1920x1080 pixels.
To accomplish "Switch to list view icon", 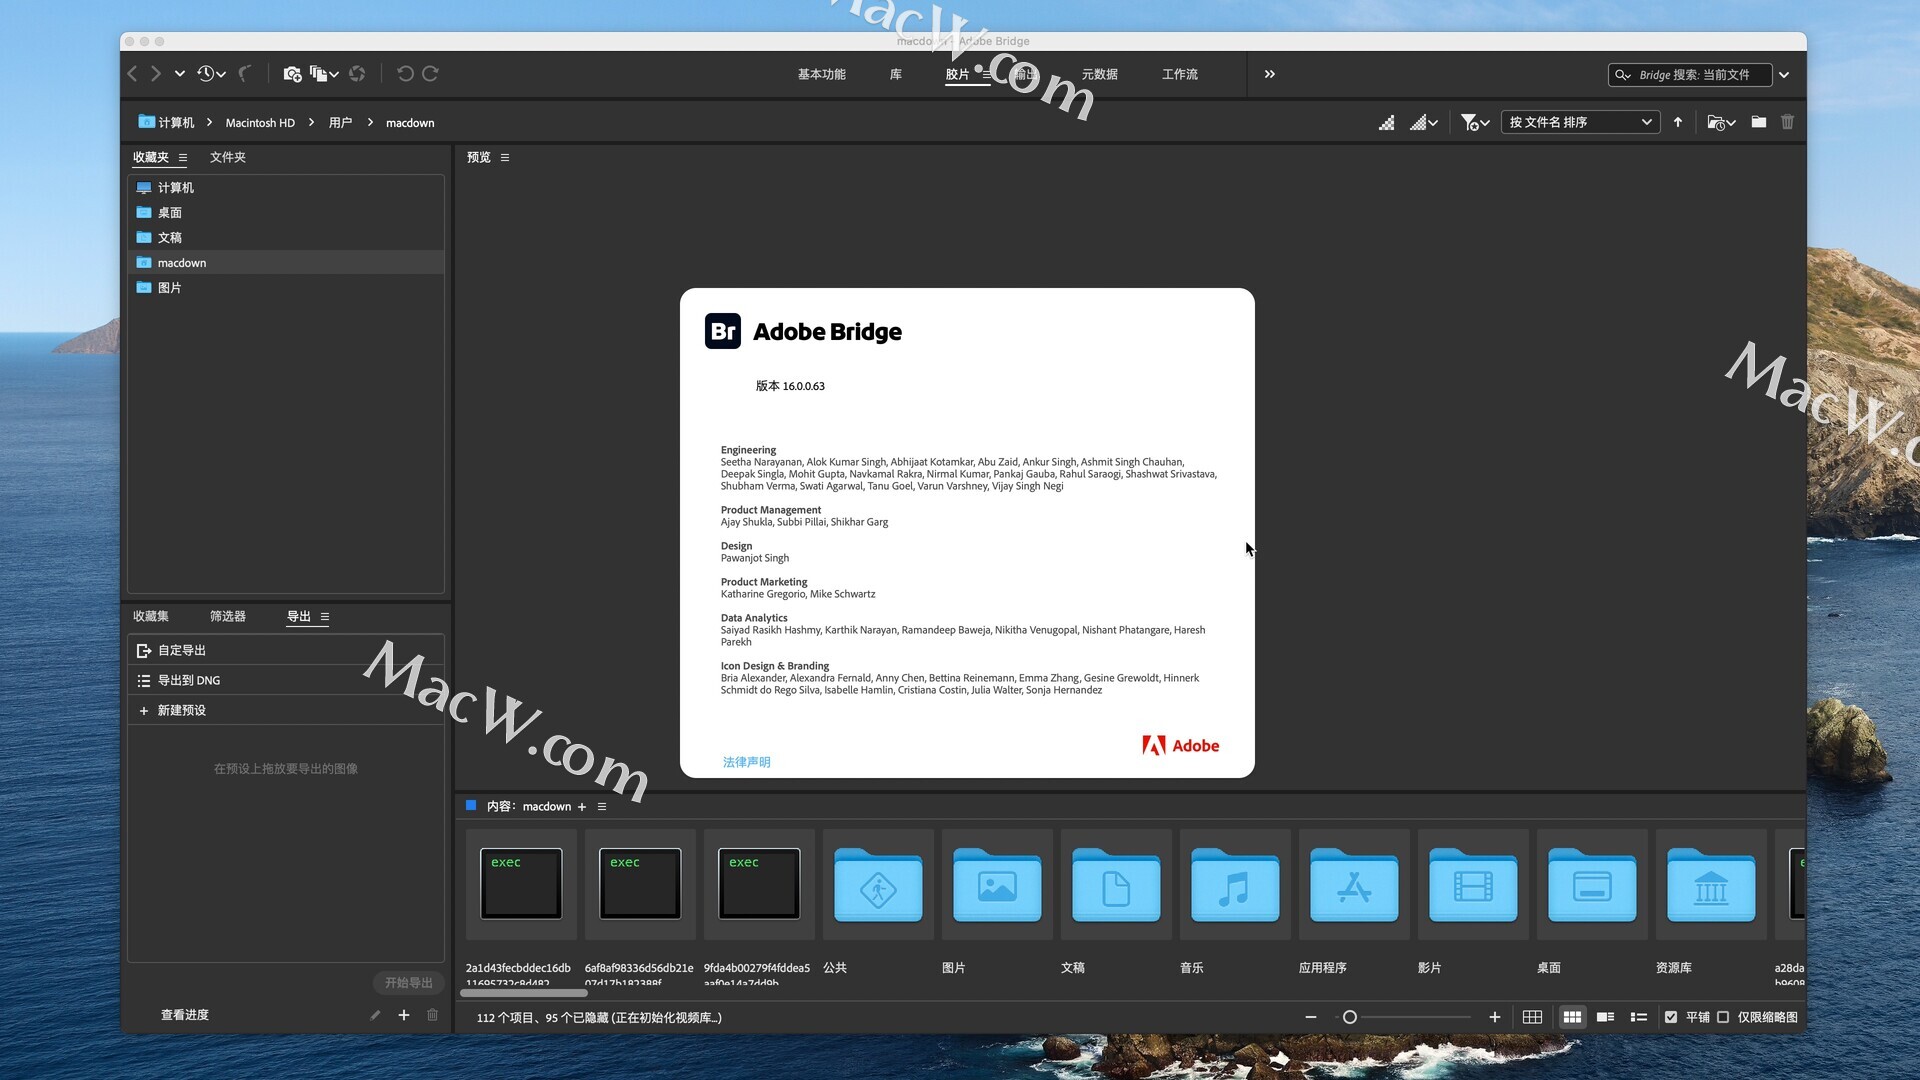I will tap(1638, 1017).
